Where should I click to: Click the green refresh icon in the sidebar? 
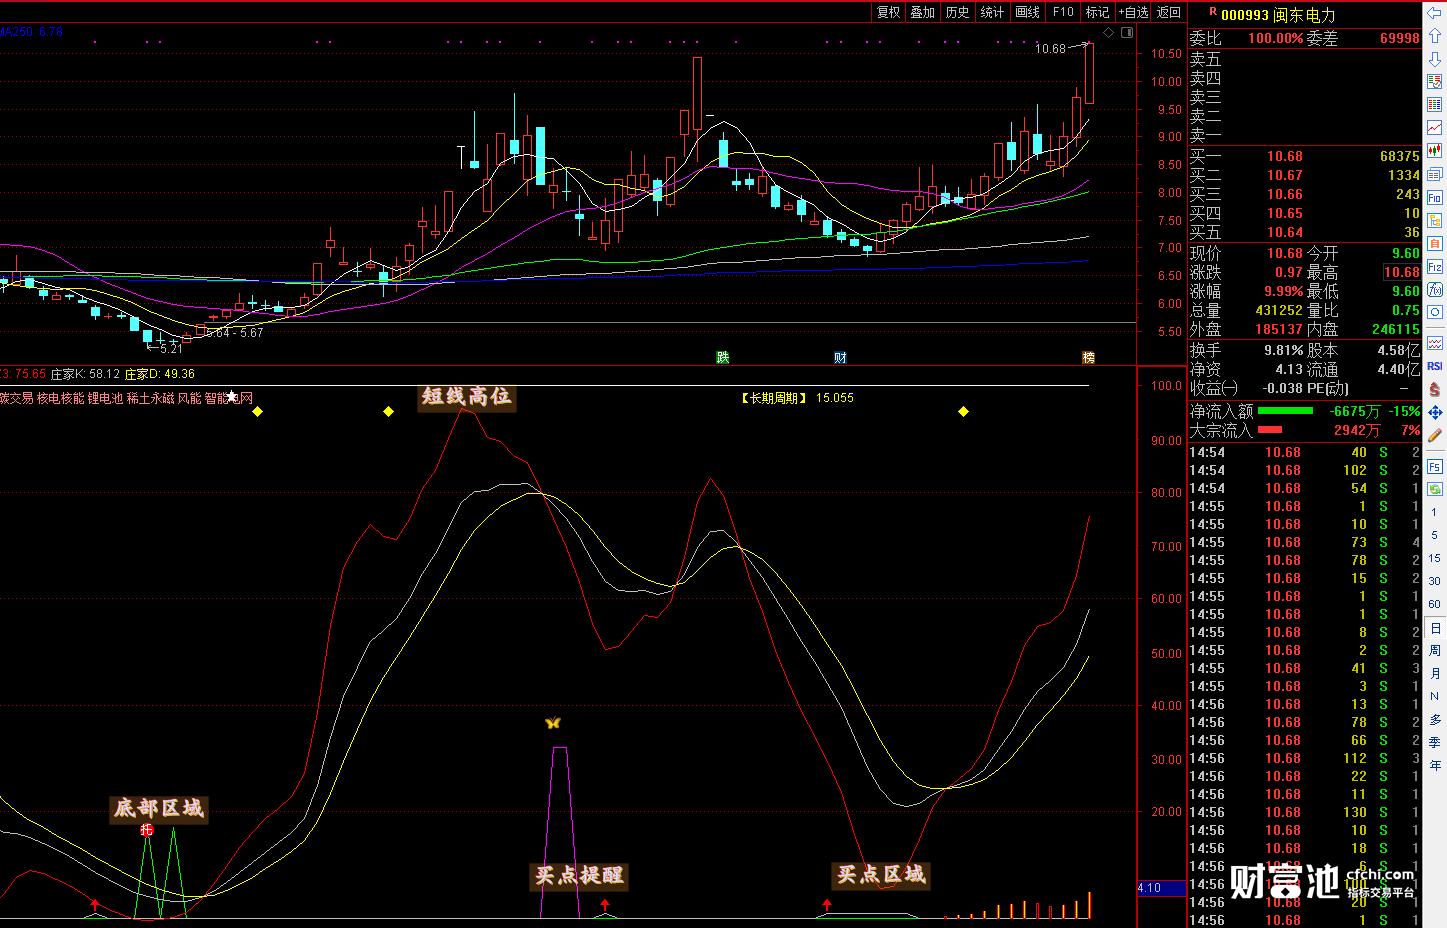(1435, 489)
